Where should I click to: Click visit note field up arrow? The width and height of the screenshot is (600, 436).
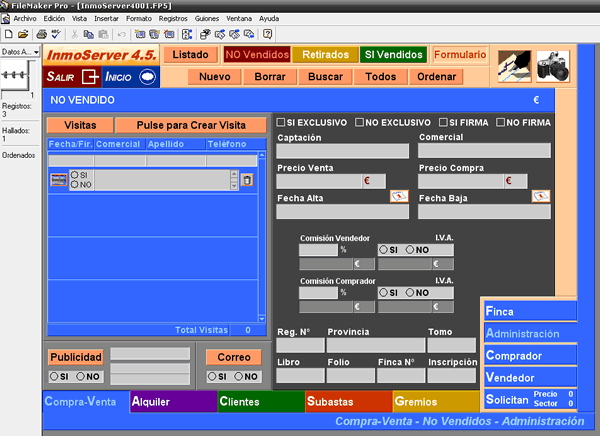coord(234,174)
